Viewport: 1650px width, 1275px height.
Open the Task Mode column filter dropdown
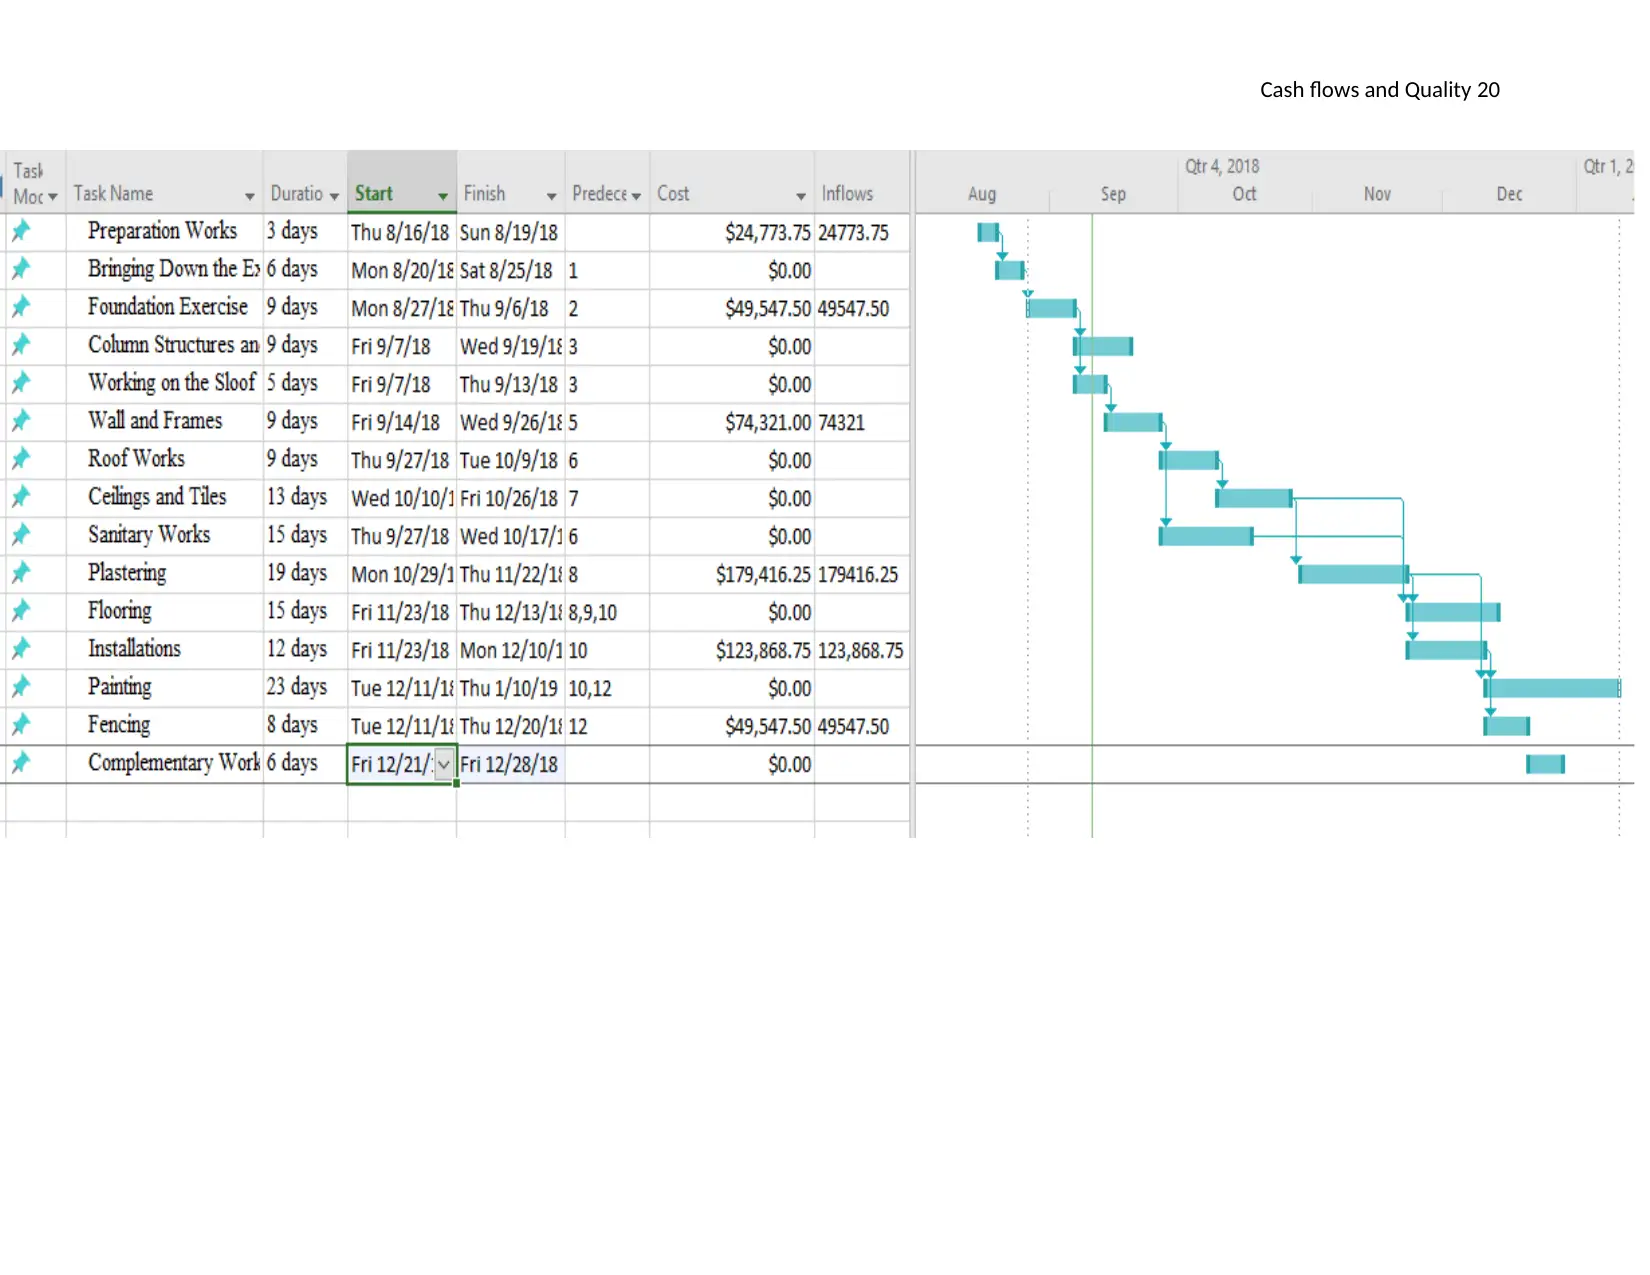53,197
